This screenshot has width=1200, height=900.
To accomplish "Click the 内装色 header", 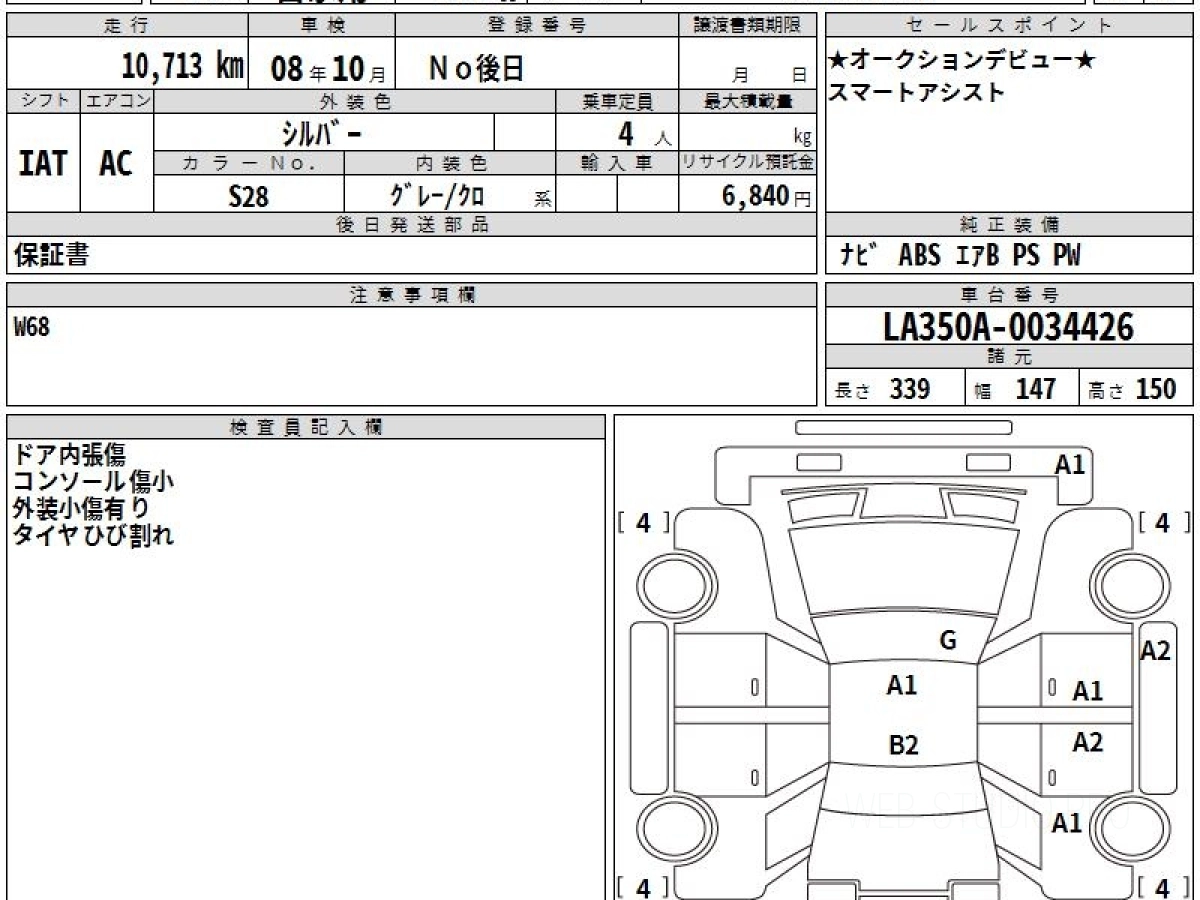I will pos(450,162).
